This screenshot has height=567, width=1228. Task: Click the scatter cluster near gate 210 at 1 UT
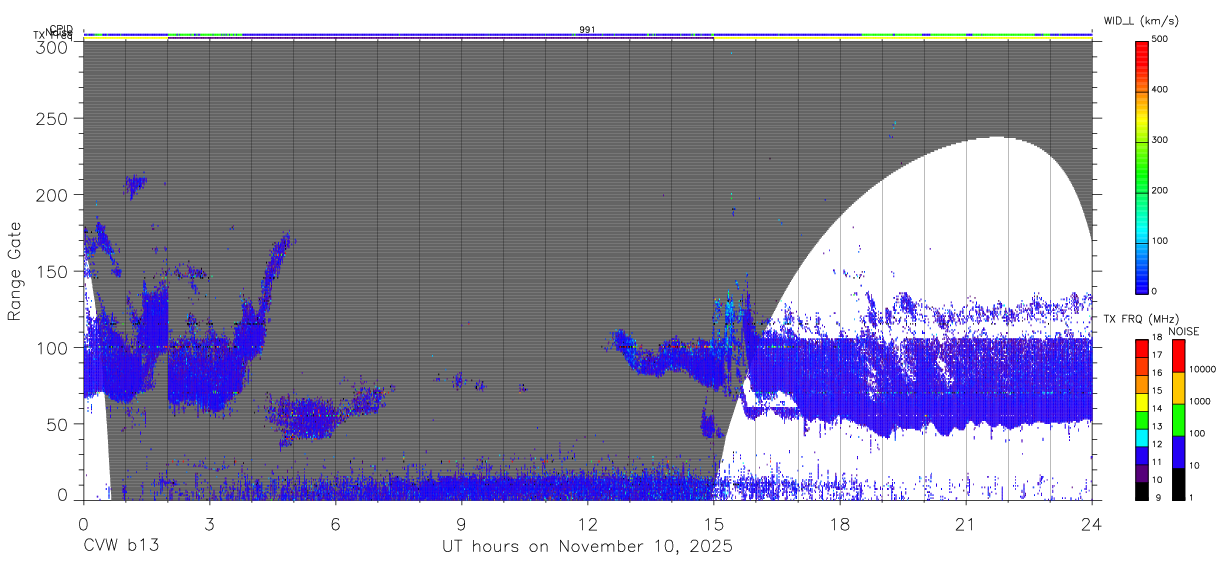(x=134, y=185)
